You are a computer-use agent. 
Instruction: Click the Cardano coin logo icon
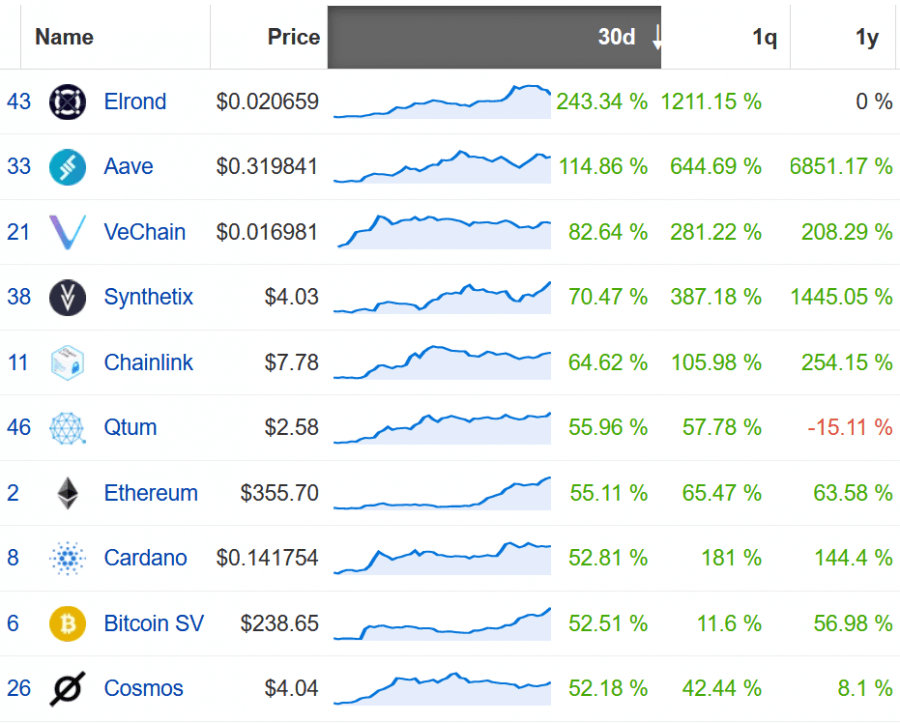click(x=67, y=558)
